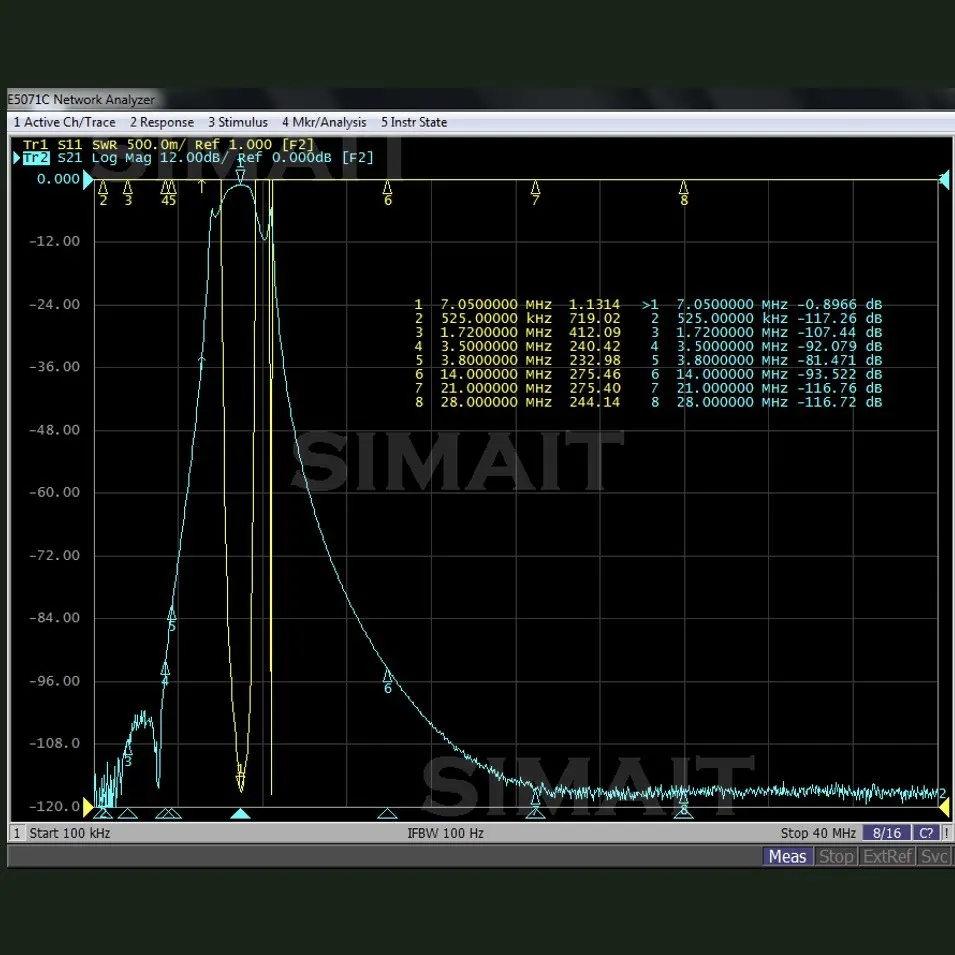Open the 3 Stimulus menu
This screenshot has height=955, width=955.
click(x=238, y=122)
